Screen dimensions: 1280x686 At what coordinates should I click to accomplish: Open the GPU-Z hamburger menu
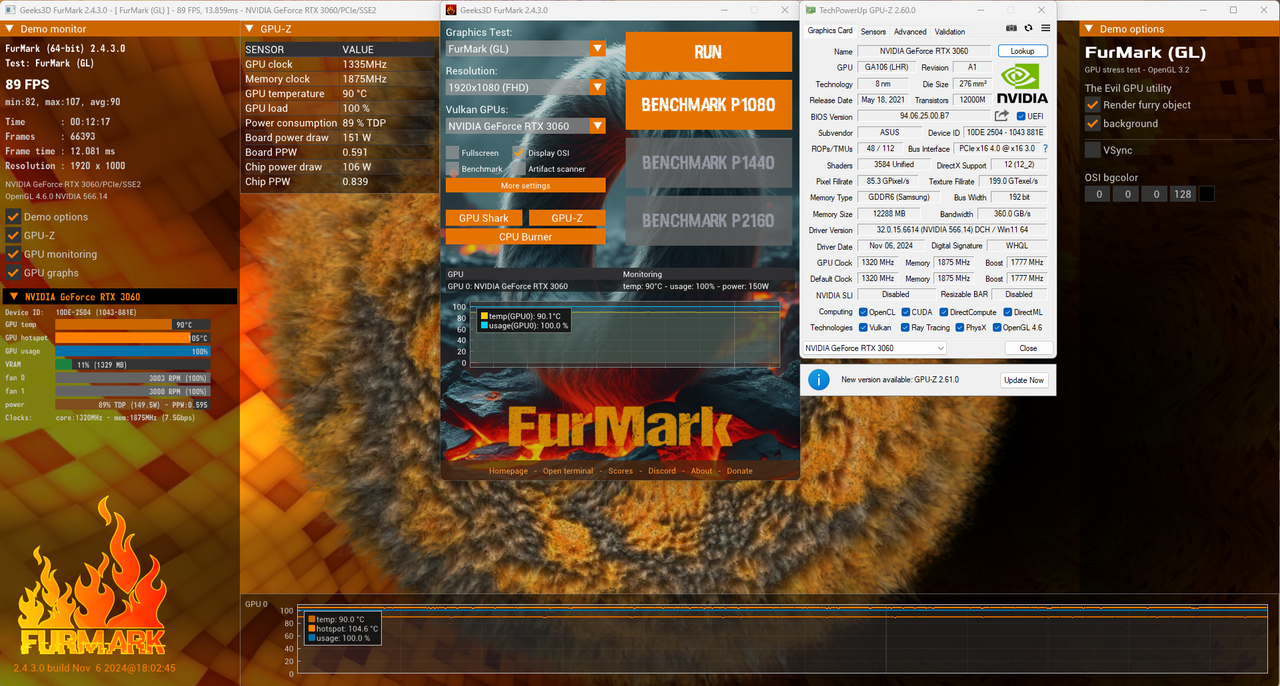pos(1046,28)
